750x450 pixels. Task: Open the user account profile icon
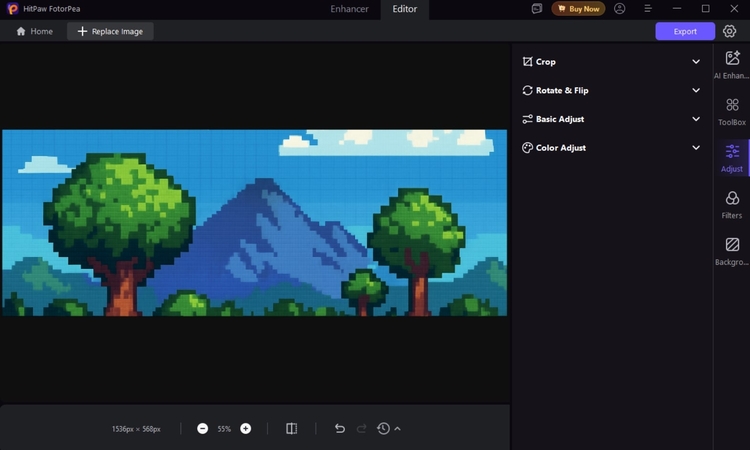click(x=619, y=9)
